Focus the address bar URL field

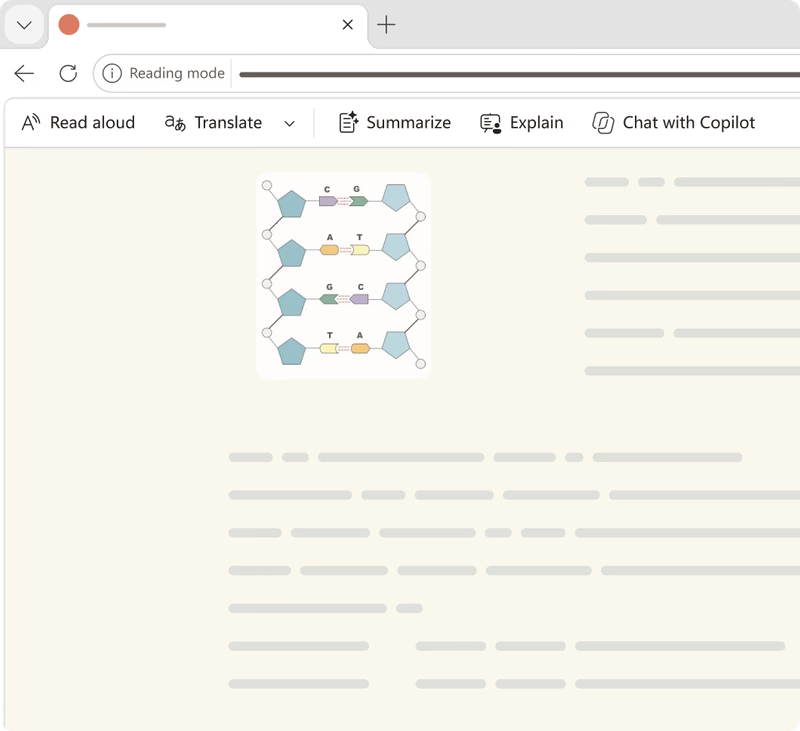(519, 74)
